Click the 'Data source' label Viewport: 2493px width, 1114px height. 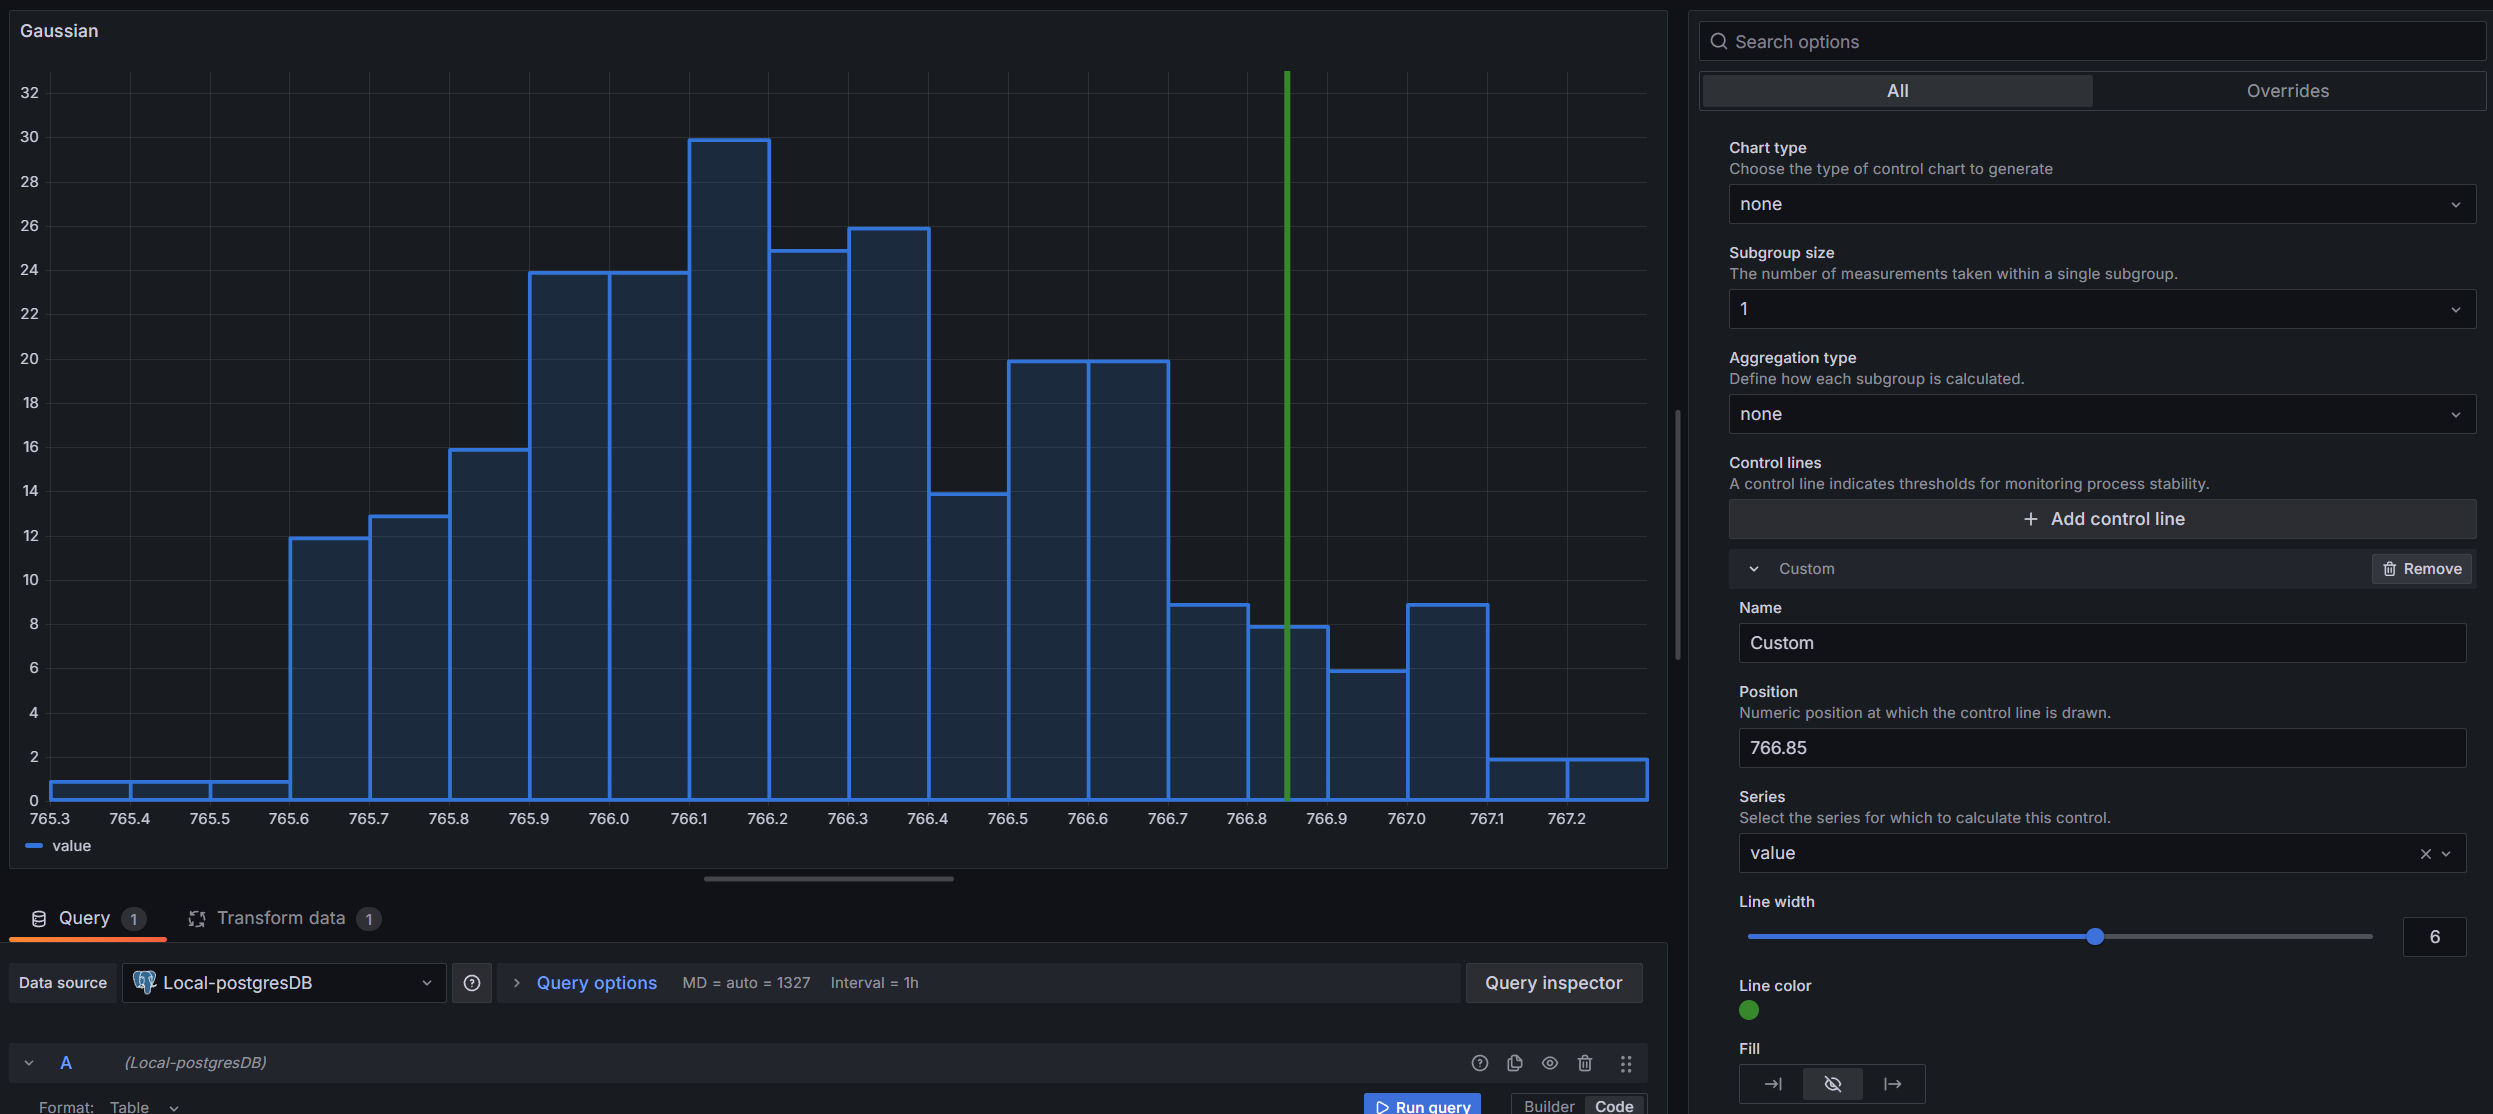tap(63, 983)
